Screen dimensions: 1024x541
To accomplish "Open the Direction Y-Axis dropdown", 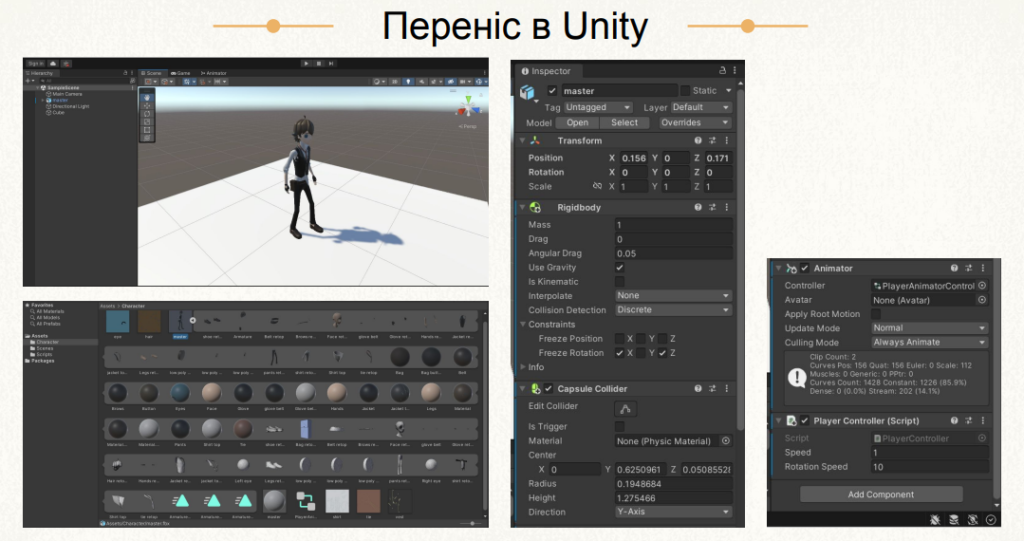I will tap(673, 512).
